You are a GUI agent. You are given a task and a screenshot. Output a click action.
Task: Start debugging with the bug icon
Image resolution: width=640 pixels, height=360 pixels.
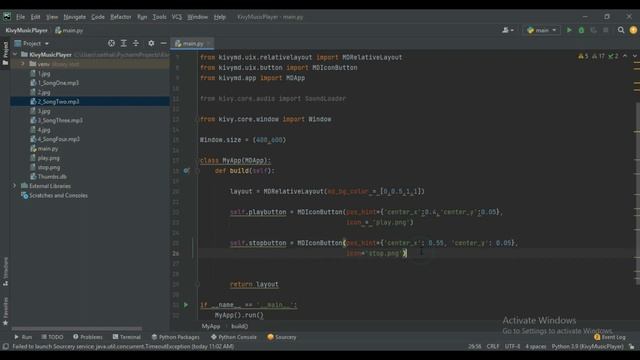pyautogui.click(x=581, y=30)
